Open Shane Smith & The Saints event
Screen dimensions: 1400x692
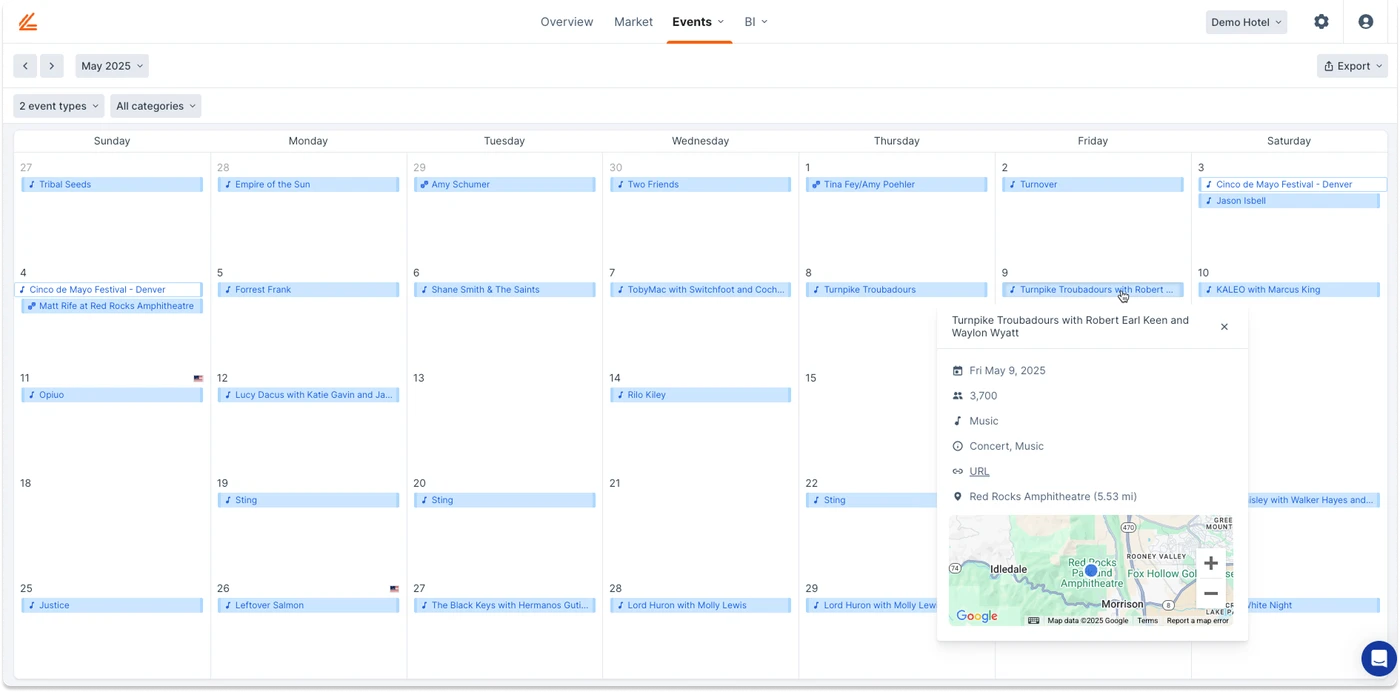504,290
